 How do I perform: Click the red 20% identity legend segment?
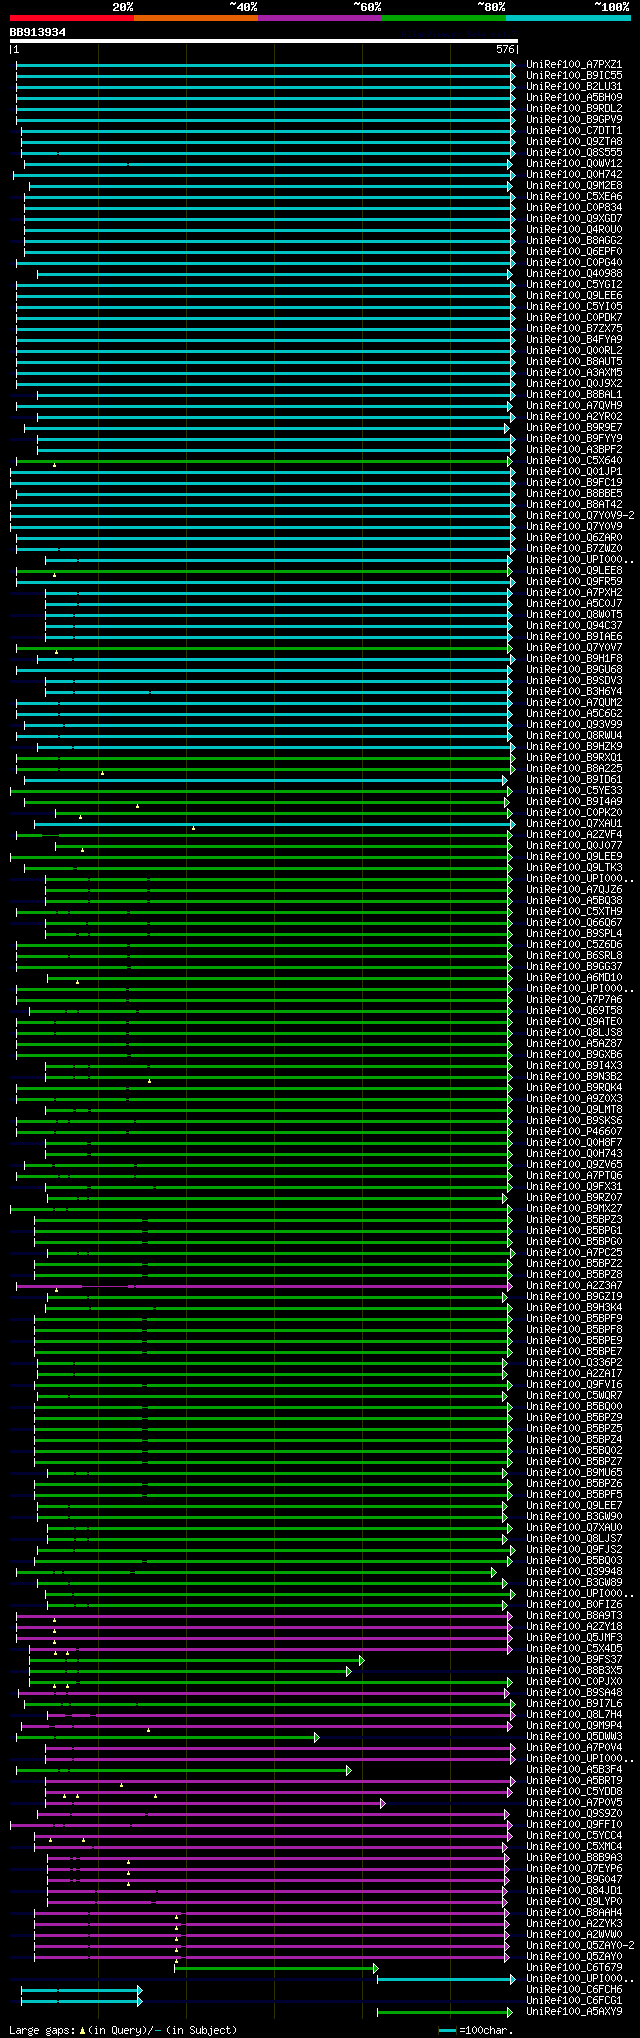tap(72, 18)
